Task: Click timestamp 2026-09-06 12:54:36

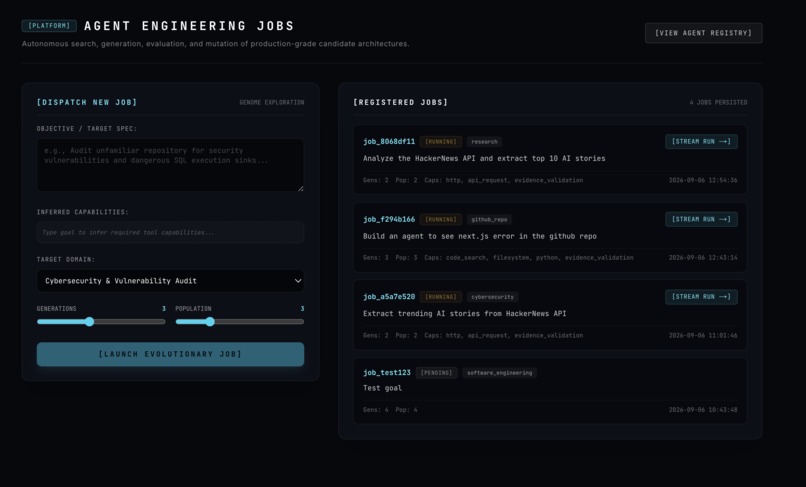Action: point(703,180)
